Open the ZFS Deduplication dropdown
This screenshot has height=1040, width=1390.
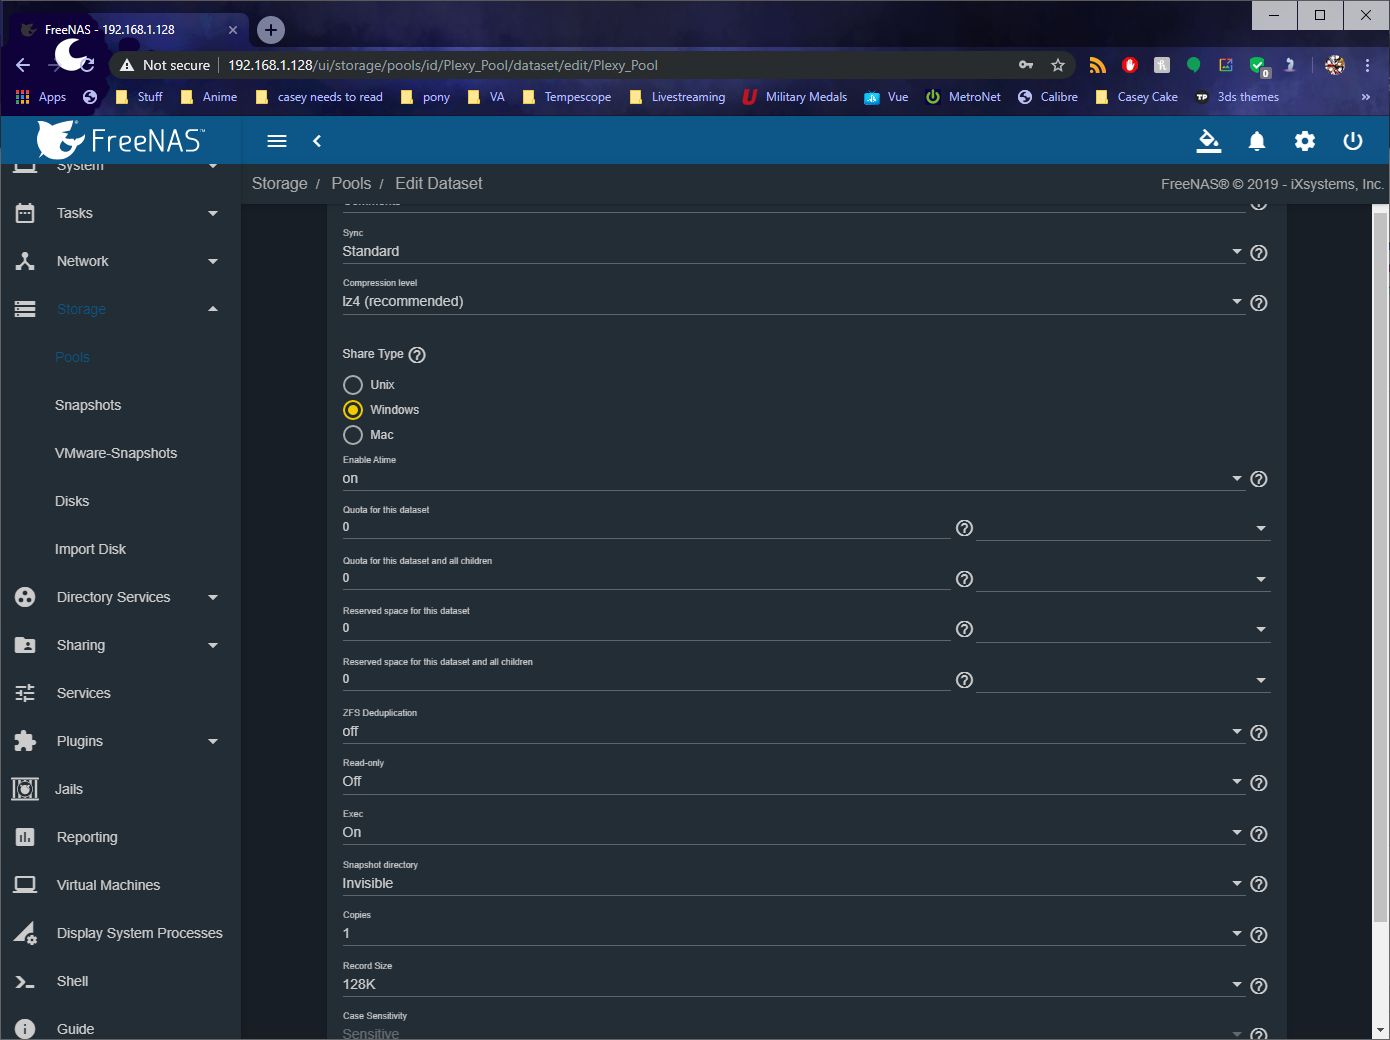click(793, 731)
